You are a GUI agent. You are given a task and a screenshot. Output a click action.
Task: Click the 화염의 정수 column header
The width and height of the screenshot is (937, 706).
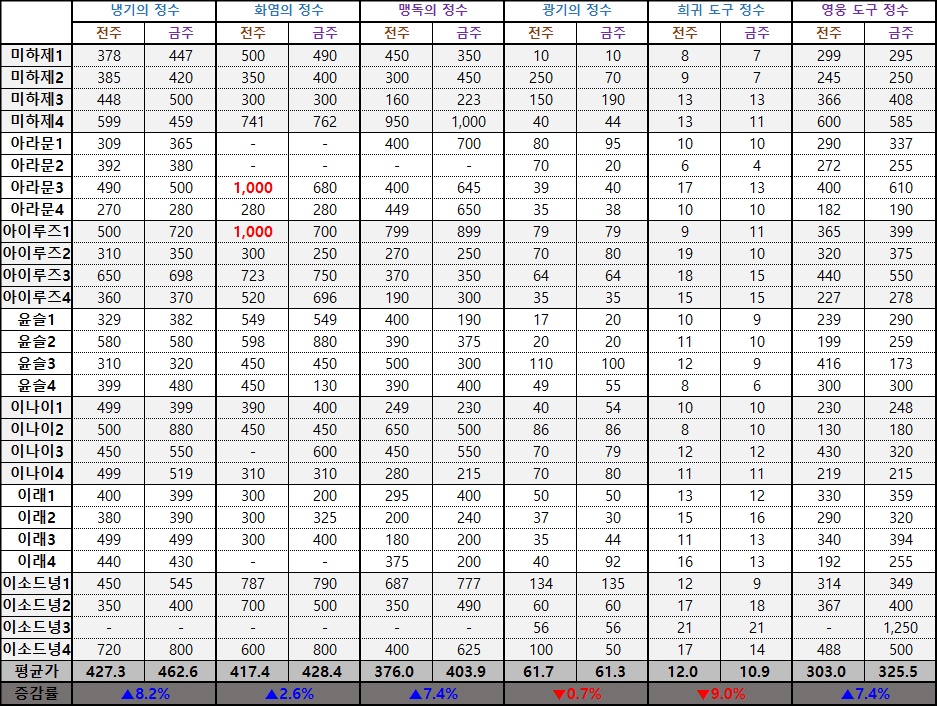coord(288,11)
